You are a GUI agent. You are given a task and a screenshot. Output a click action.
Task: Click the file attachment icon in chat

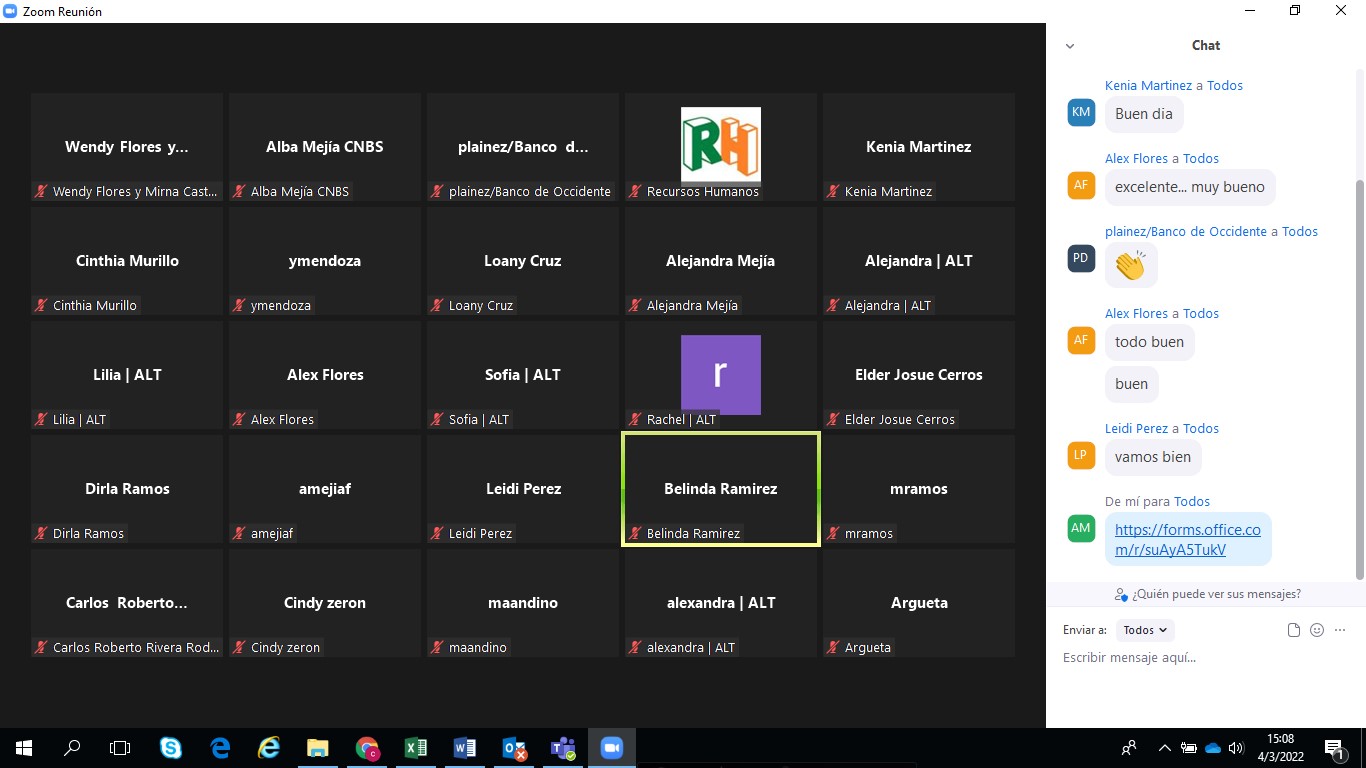pos(1294,630)
